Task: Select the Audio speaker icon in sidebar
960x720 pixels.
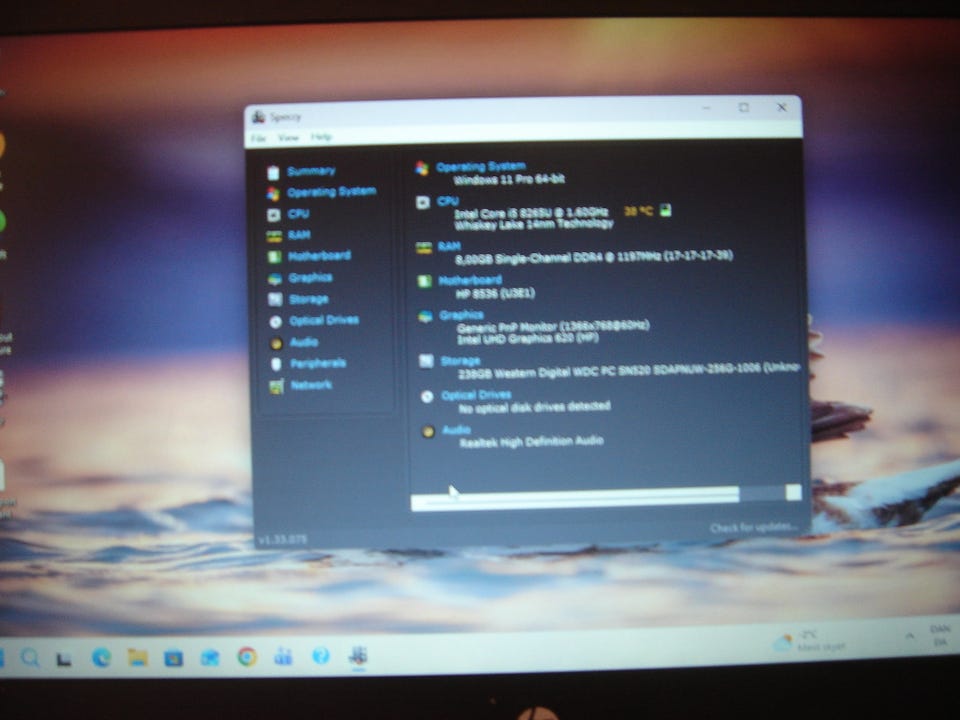Action: point(276,343)
